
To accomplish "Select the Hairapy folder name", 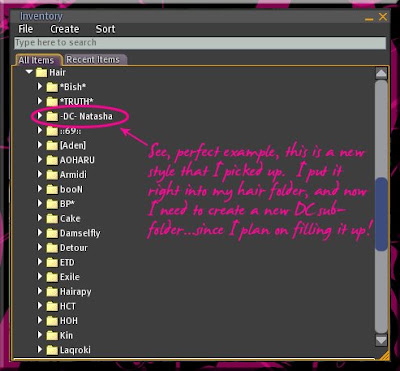I will tap(76, 292).
